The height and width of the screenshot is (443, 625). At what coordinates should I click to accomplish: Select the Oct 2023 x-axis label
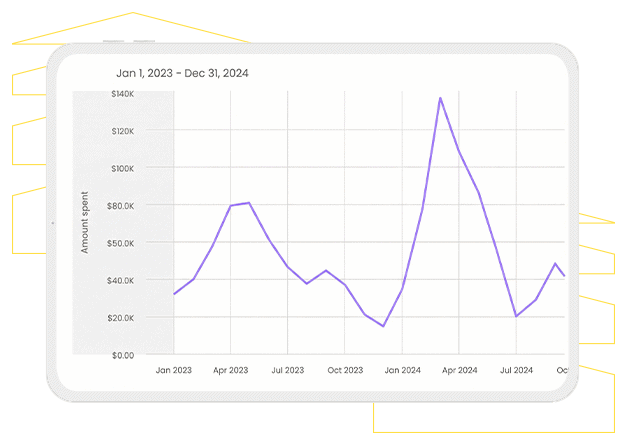[345, 370]
